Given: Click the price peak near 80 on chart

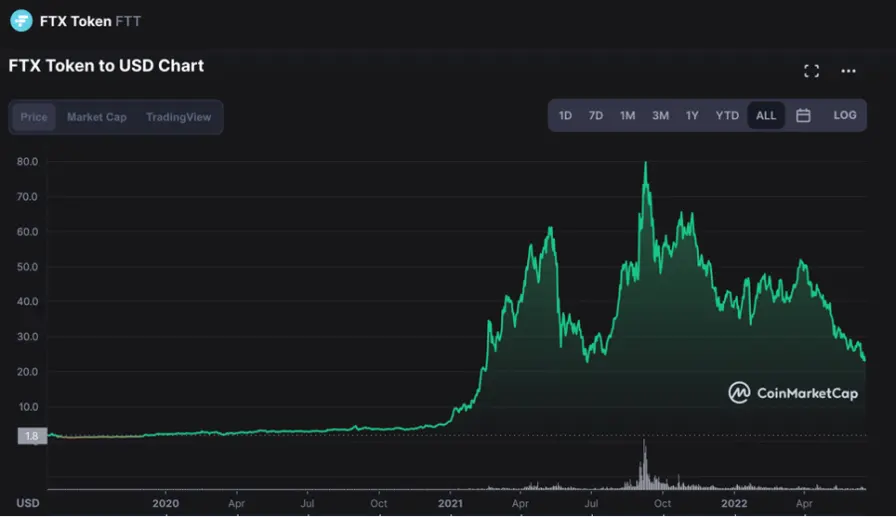Looking at the screenshot, I should (x=646, y=163).
